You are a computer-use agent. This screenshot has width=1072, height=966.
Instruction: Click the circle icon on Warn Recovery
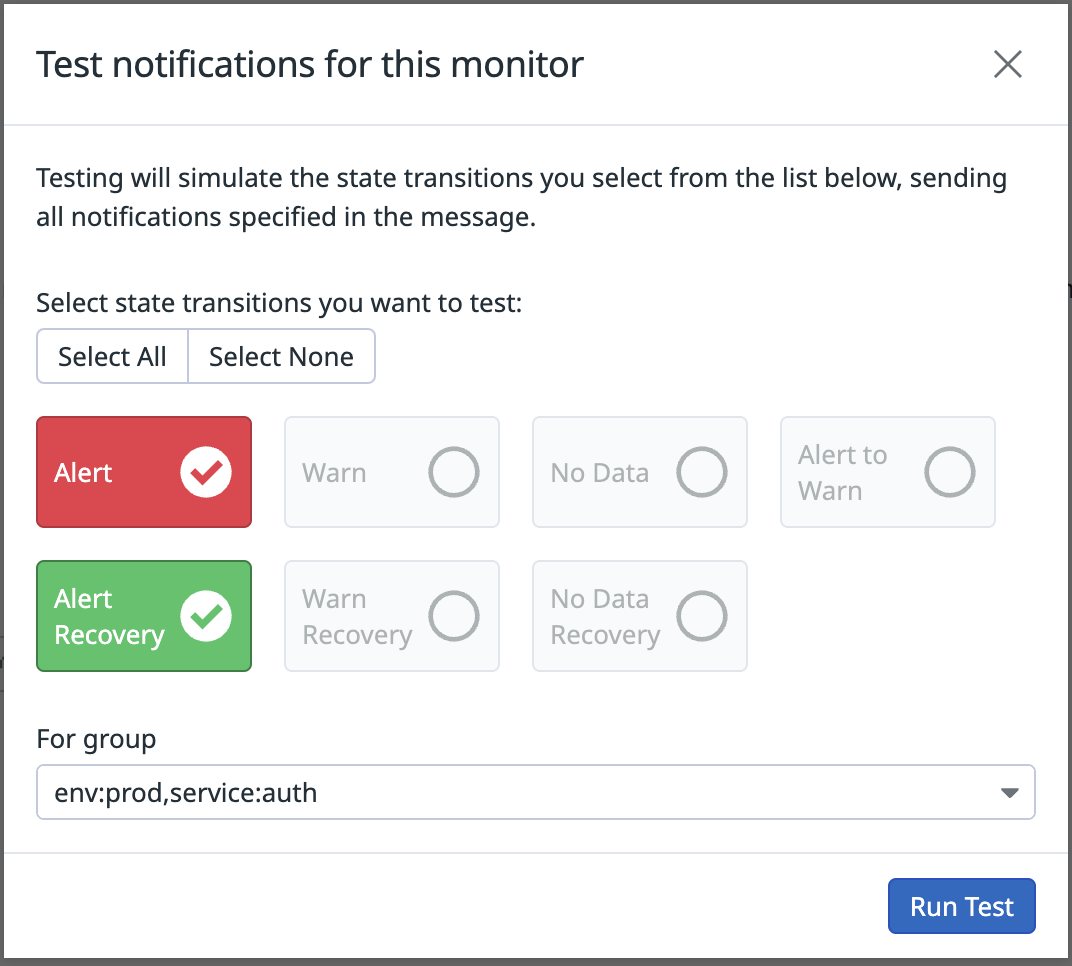pos(453,616)
